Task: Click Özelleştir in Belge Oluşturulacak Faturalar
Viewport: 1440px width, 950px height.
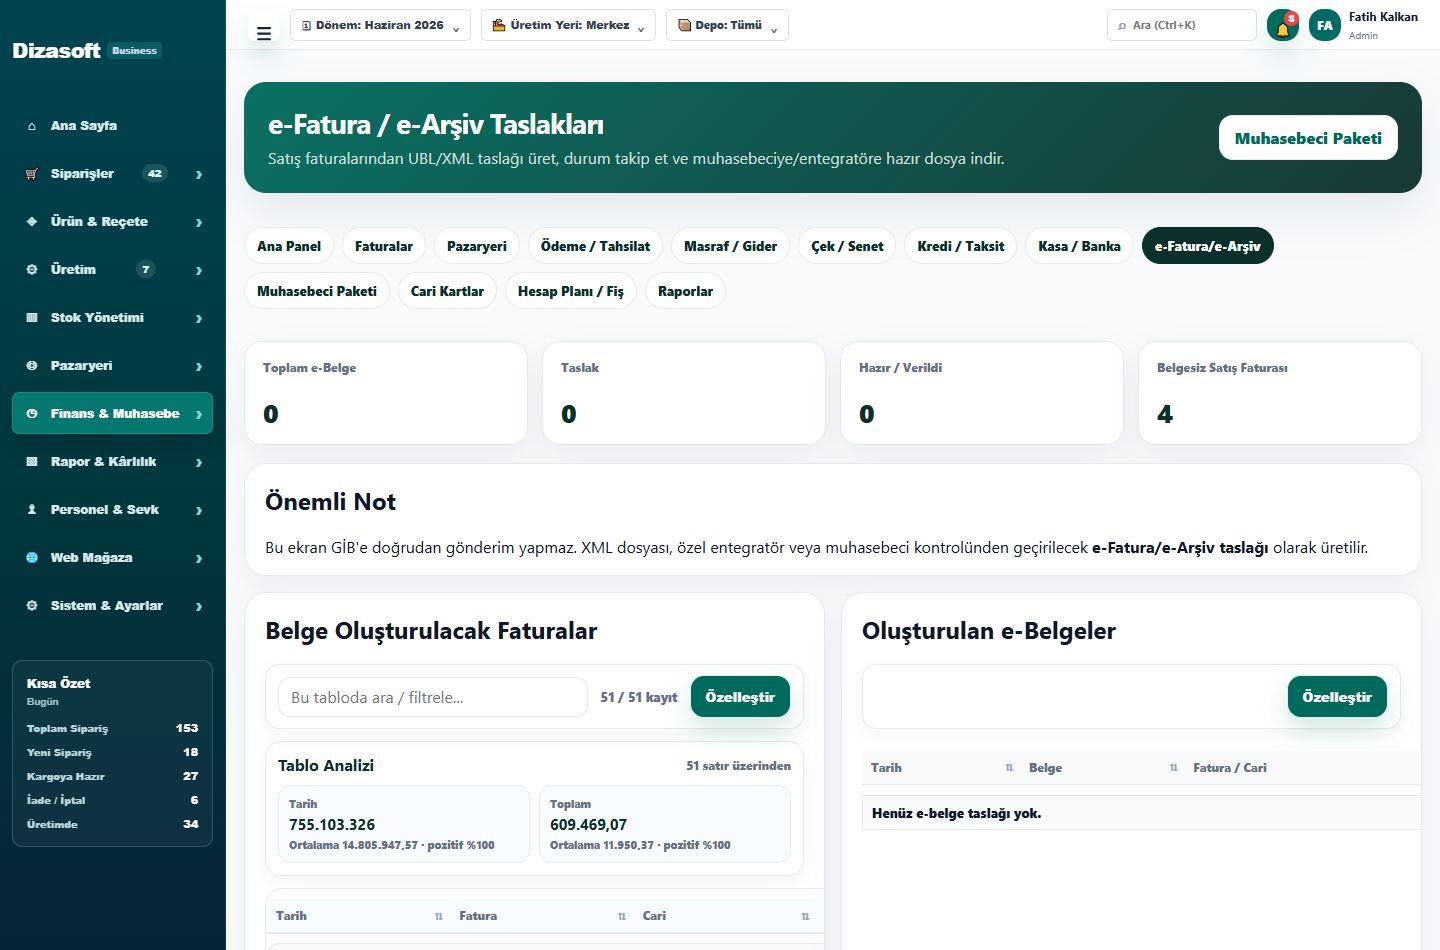Action: tap(740, 697)
